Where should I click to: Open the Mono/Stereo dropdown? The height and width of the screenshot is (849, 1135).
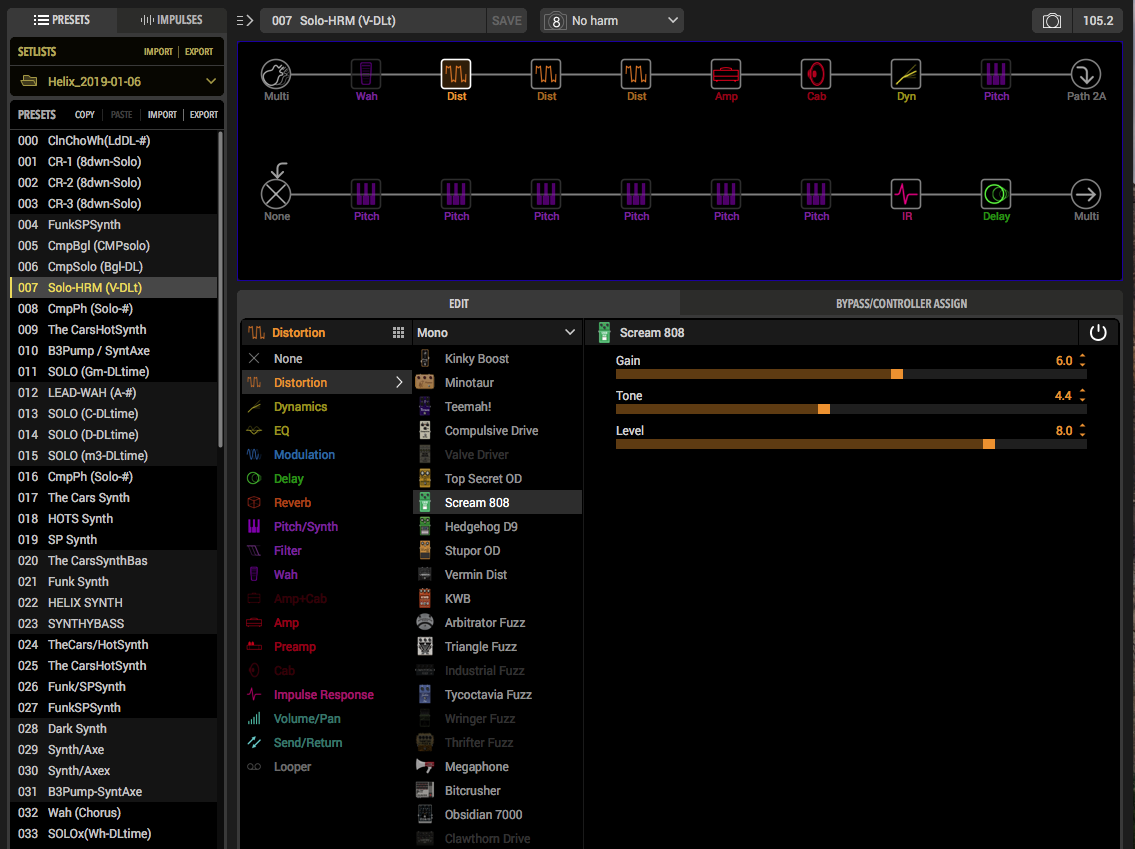point(497,332)
